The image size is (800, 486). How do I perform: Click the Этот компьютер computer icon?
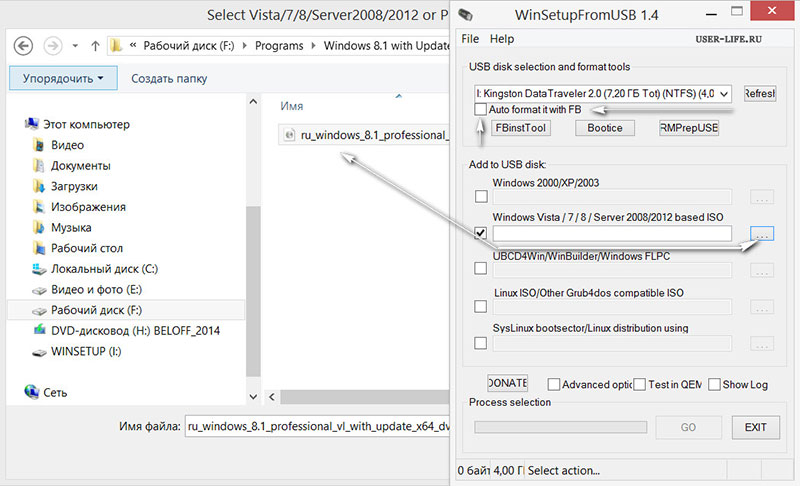(32, 124)
